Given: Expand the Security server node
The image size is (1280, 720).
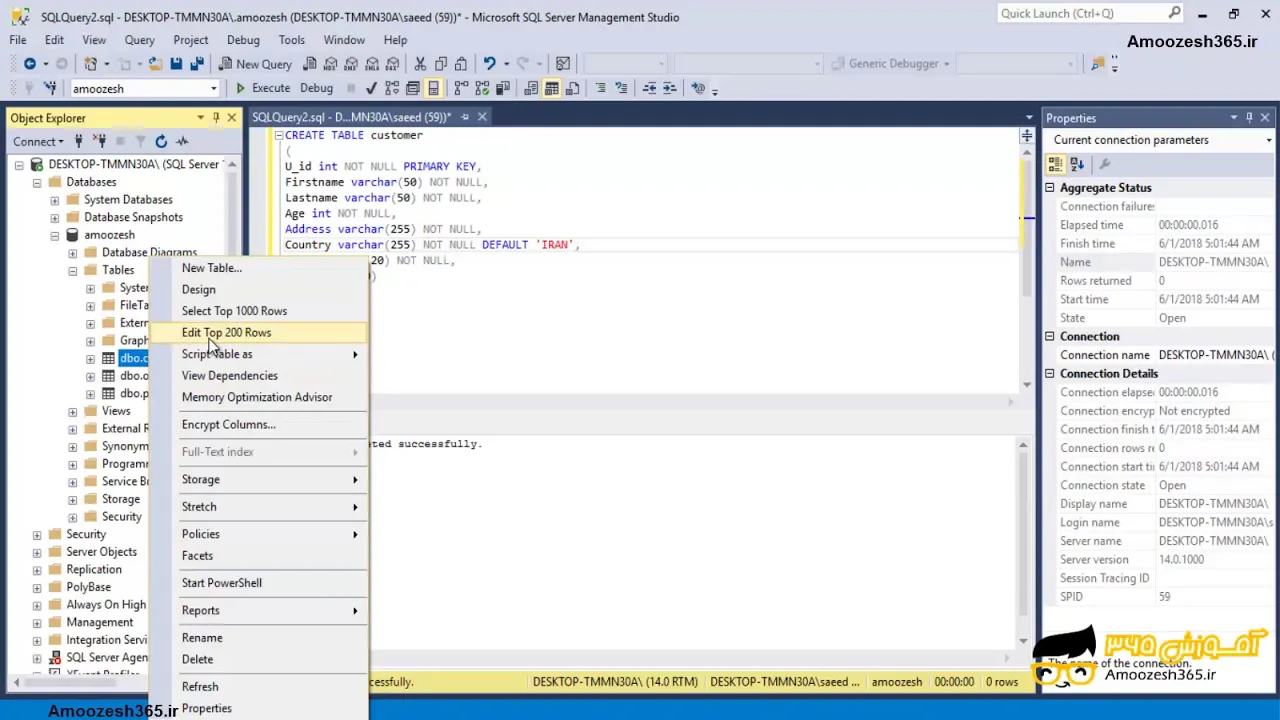Looking at the screenshot, I should point(37,534).
